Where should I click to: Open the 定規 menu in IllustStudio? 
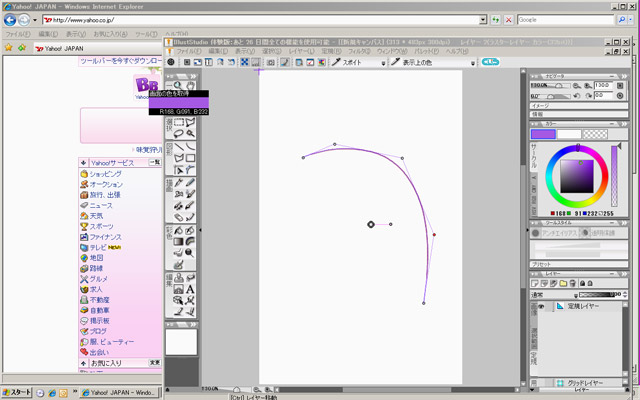click(x=331, y=51)
